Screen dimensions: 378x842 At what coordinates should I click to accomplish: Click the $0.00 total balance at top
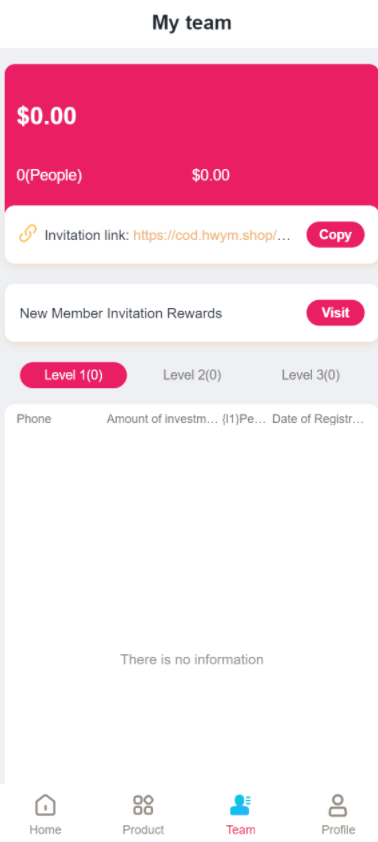pos(47,116)
